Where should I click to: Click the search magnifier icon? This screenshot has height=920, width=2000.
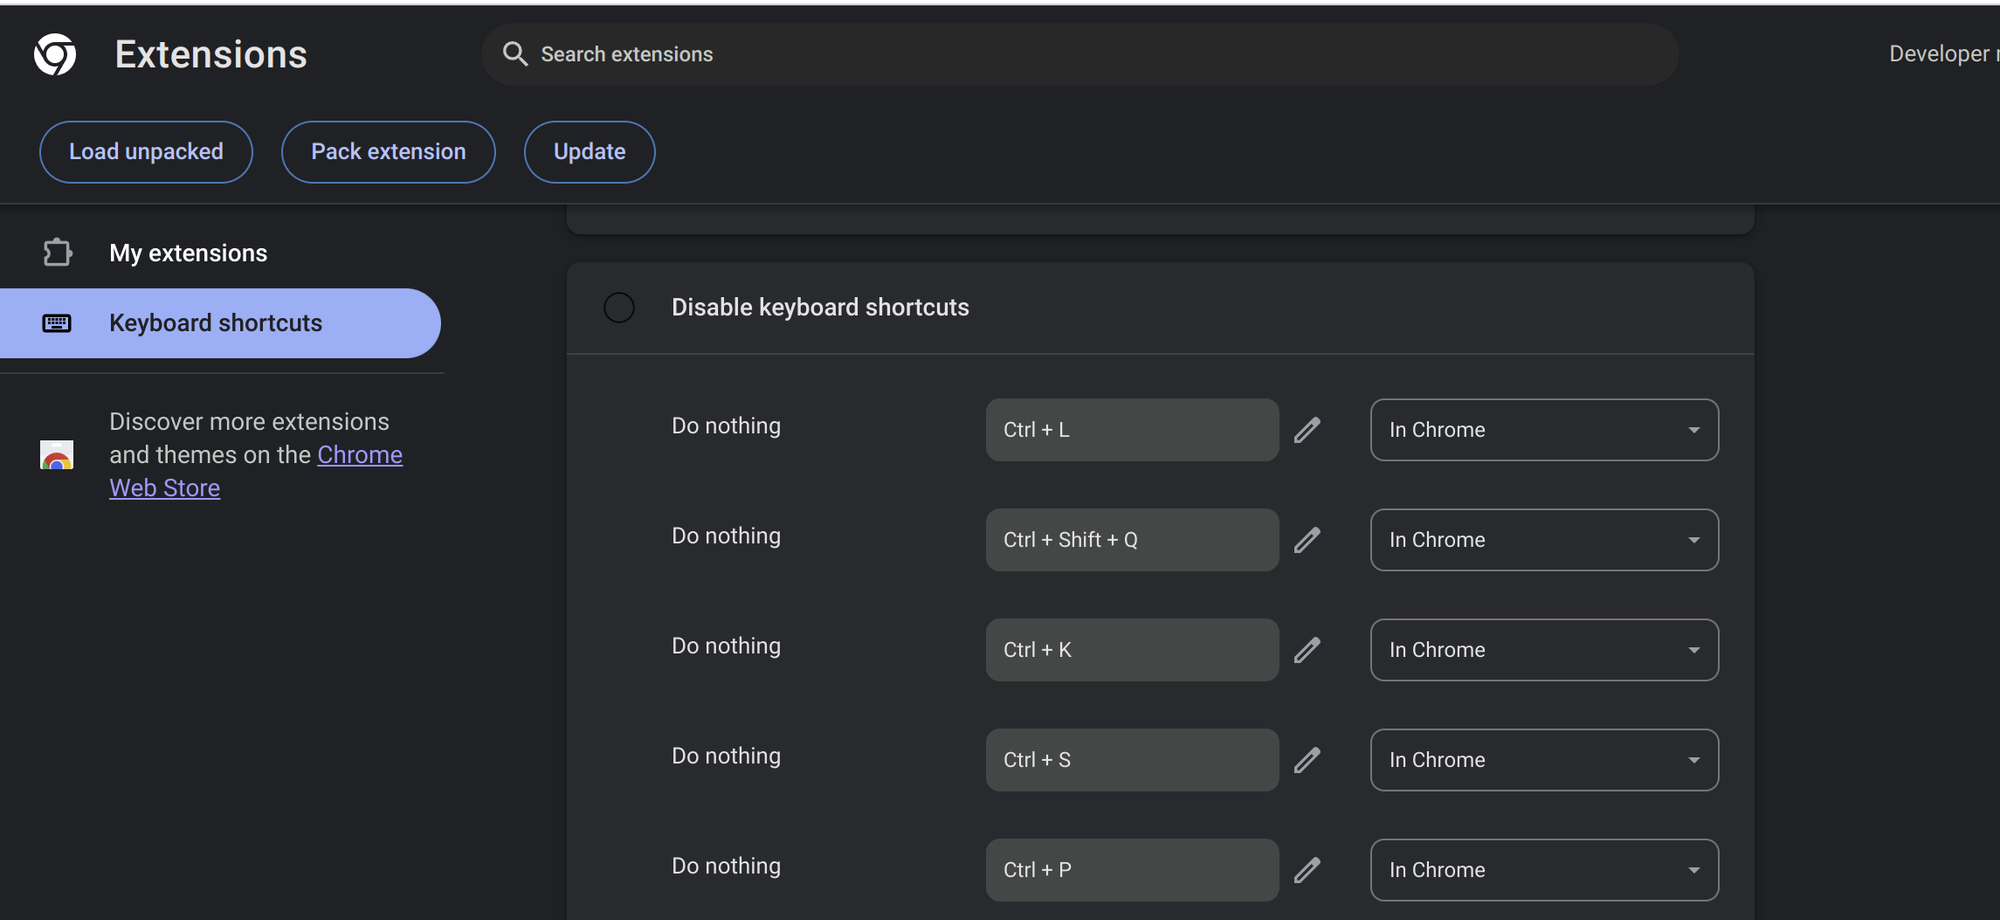tap(515, 54)
